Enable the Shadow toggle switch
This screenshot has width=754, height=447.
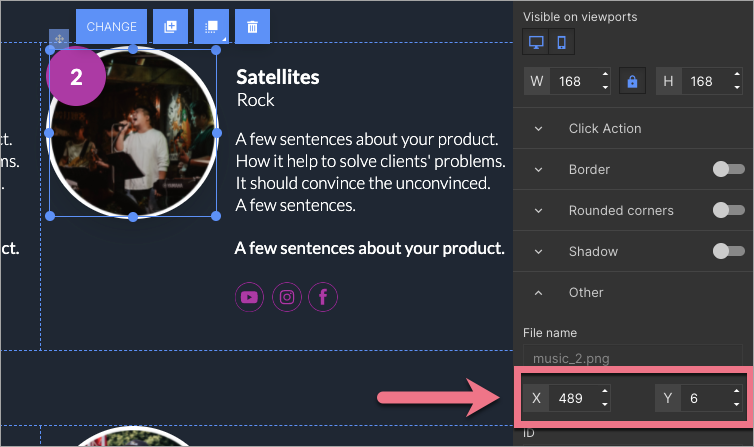[728, 251]
